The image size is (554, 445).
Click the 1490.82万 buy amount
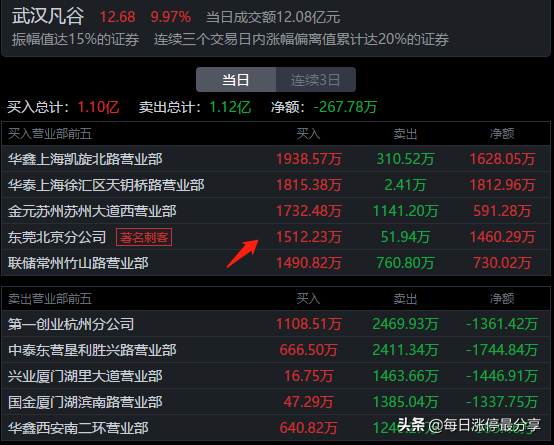click(x=308, y=263)
